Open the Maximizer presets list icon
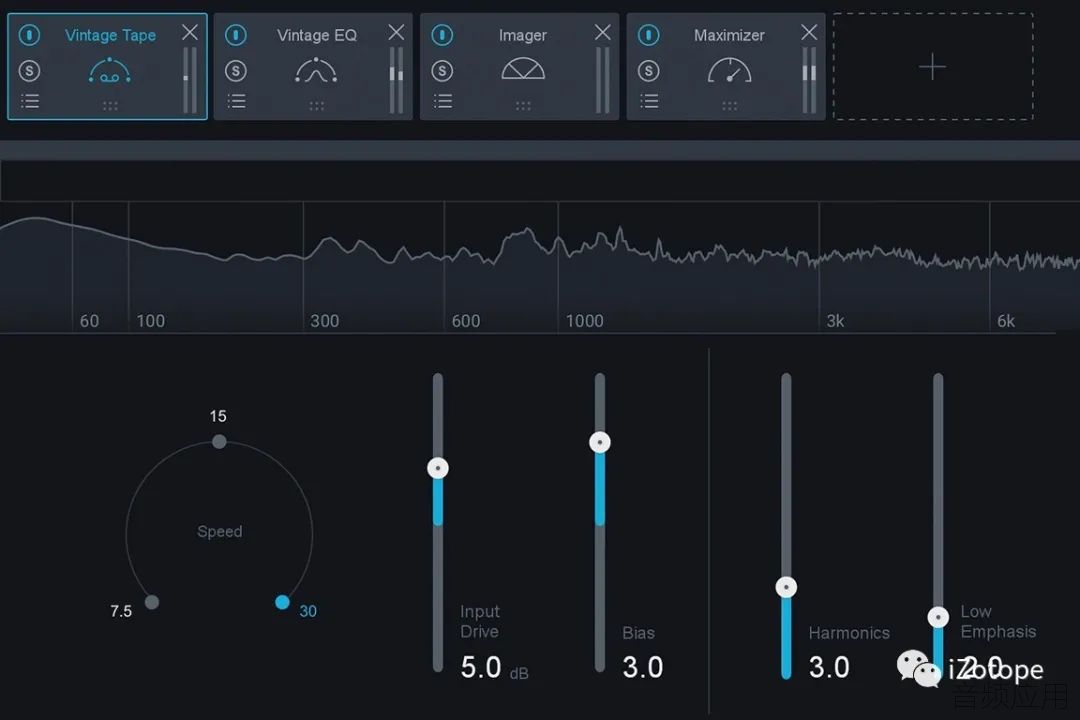This screenshot has height=720, width=1080. point(649,101)
